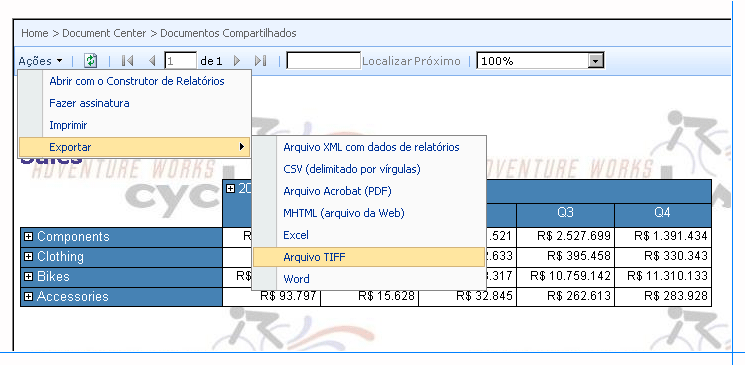Expand the Bikes row
745x365 pixels.
pyautogui.click(x=29, y=277)
